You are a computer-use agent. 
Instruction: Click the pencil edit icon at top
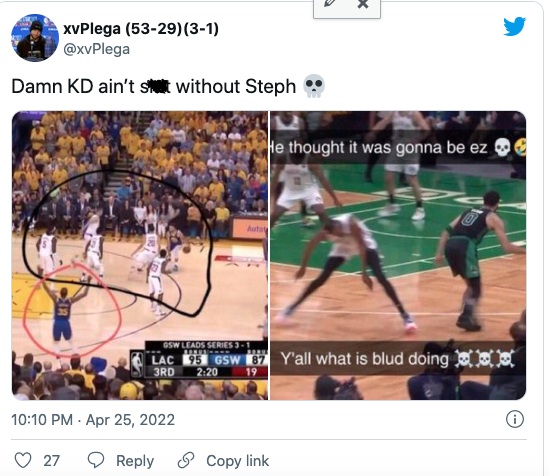329,3
